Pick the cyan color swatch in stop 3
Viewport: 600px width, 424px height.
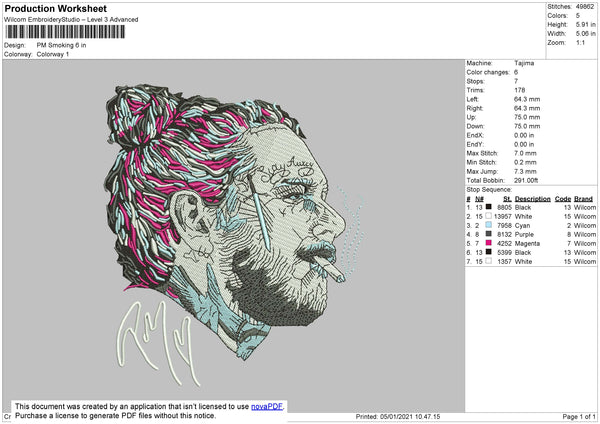point(488,225)
